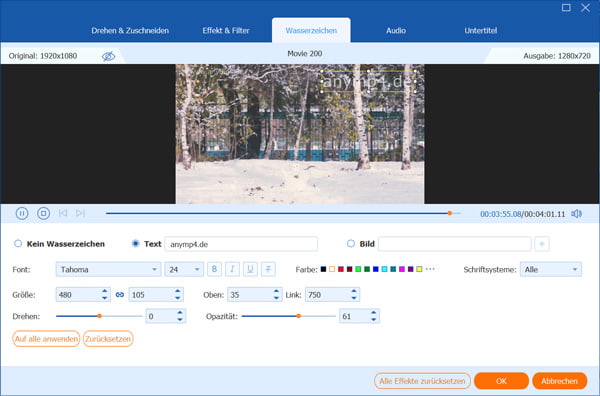Pause the video playback
Screen dimensions: 600x396
(22, 213)
